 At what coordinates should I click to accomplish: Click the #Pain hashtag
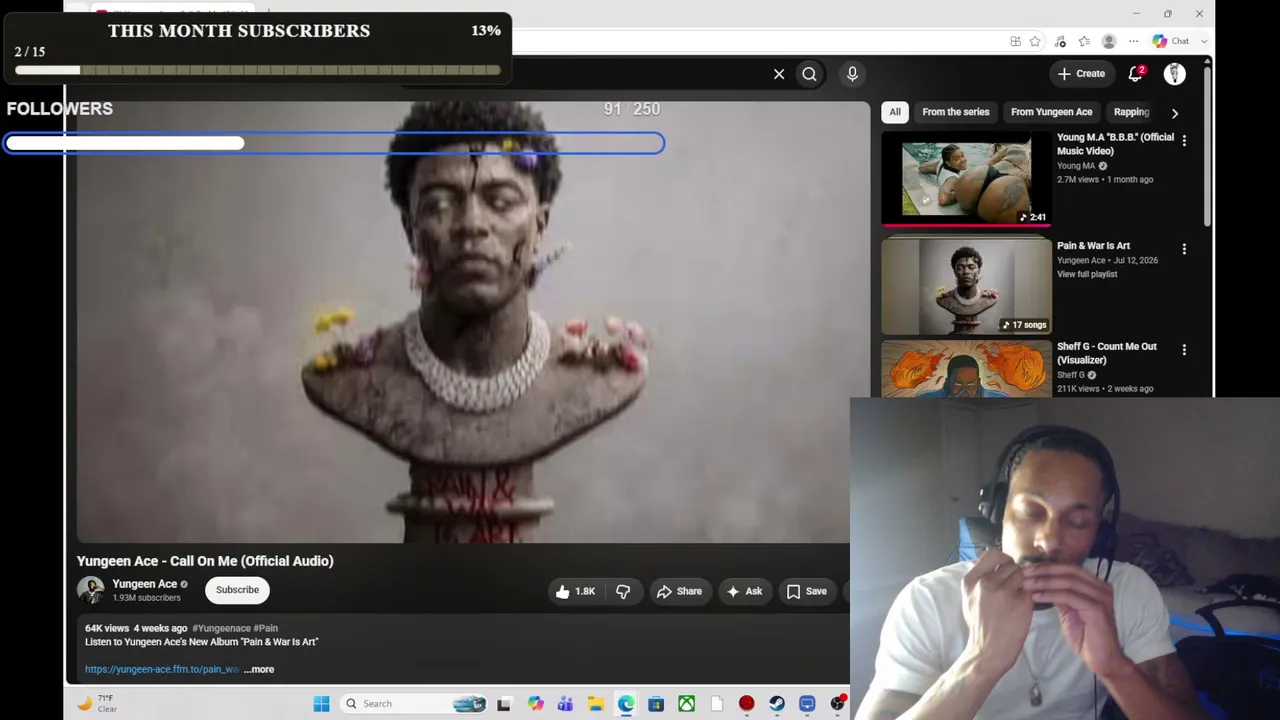266,628
